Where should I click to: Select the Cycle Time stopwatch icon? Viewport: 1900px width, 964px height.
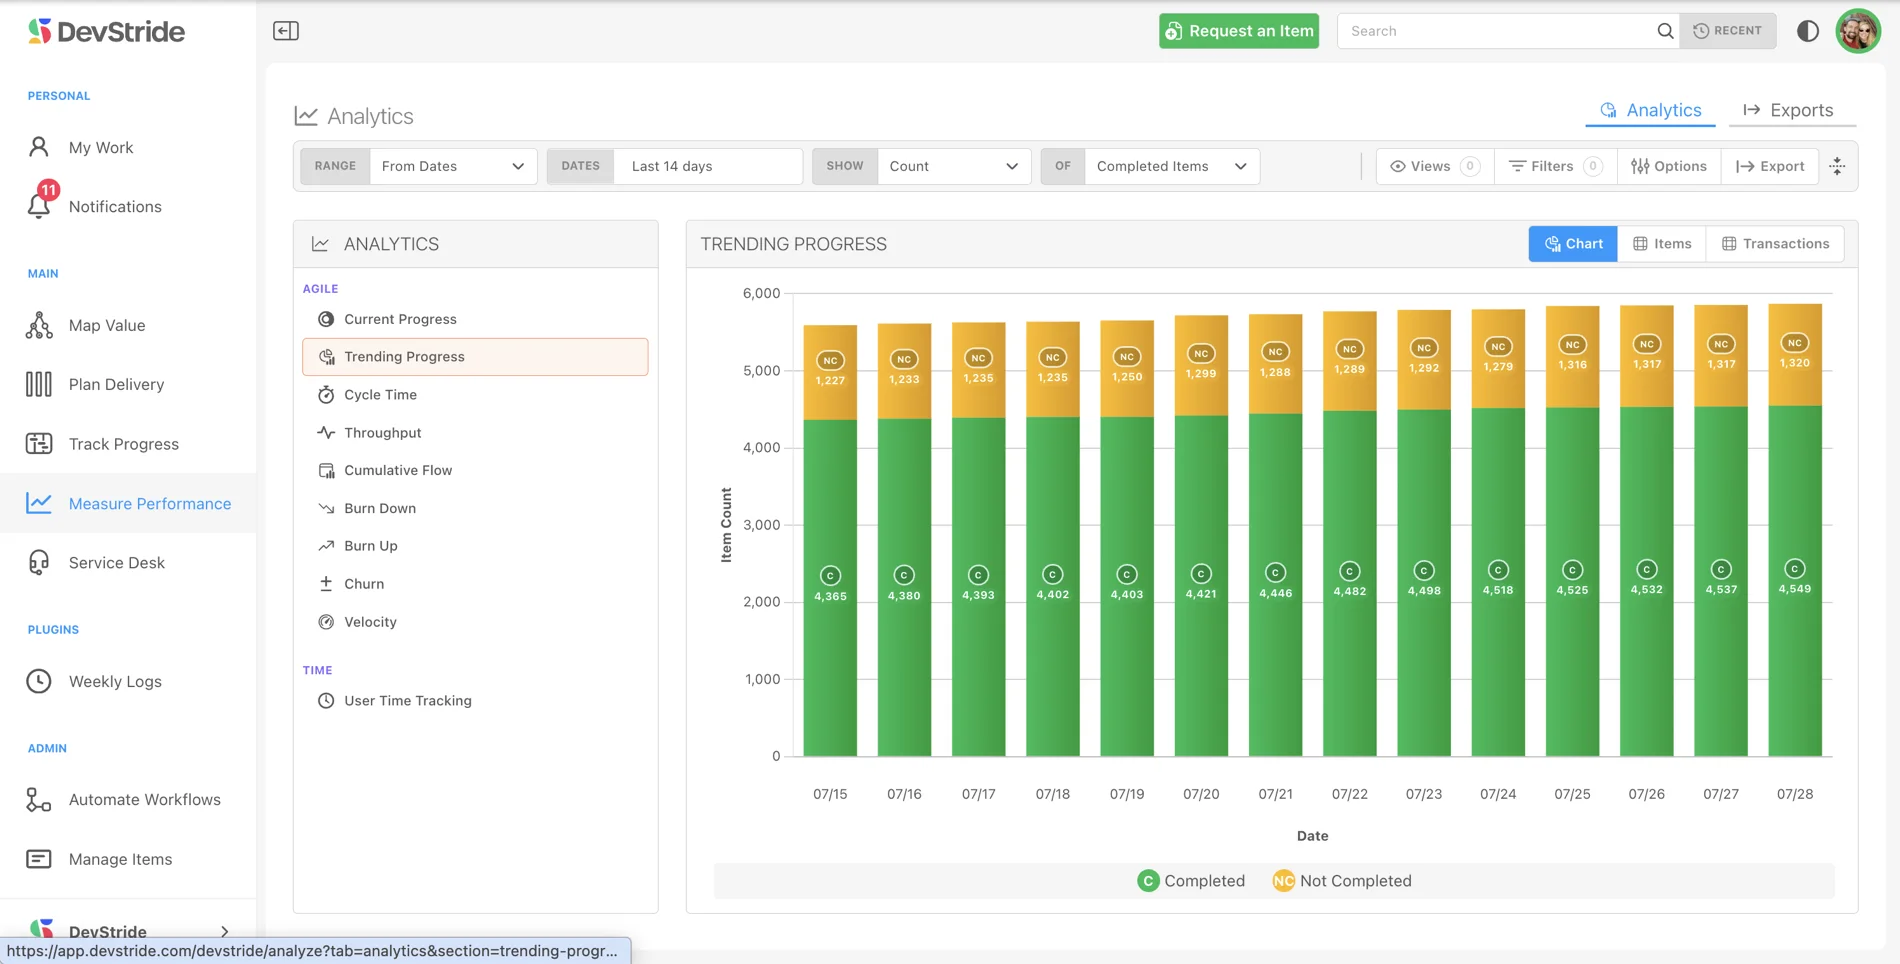point(326,394)
